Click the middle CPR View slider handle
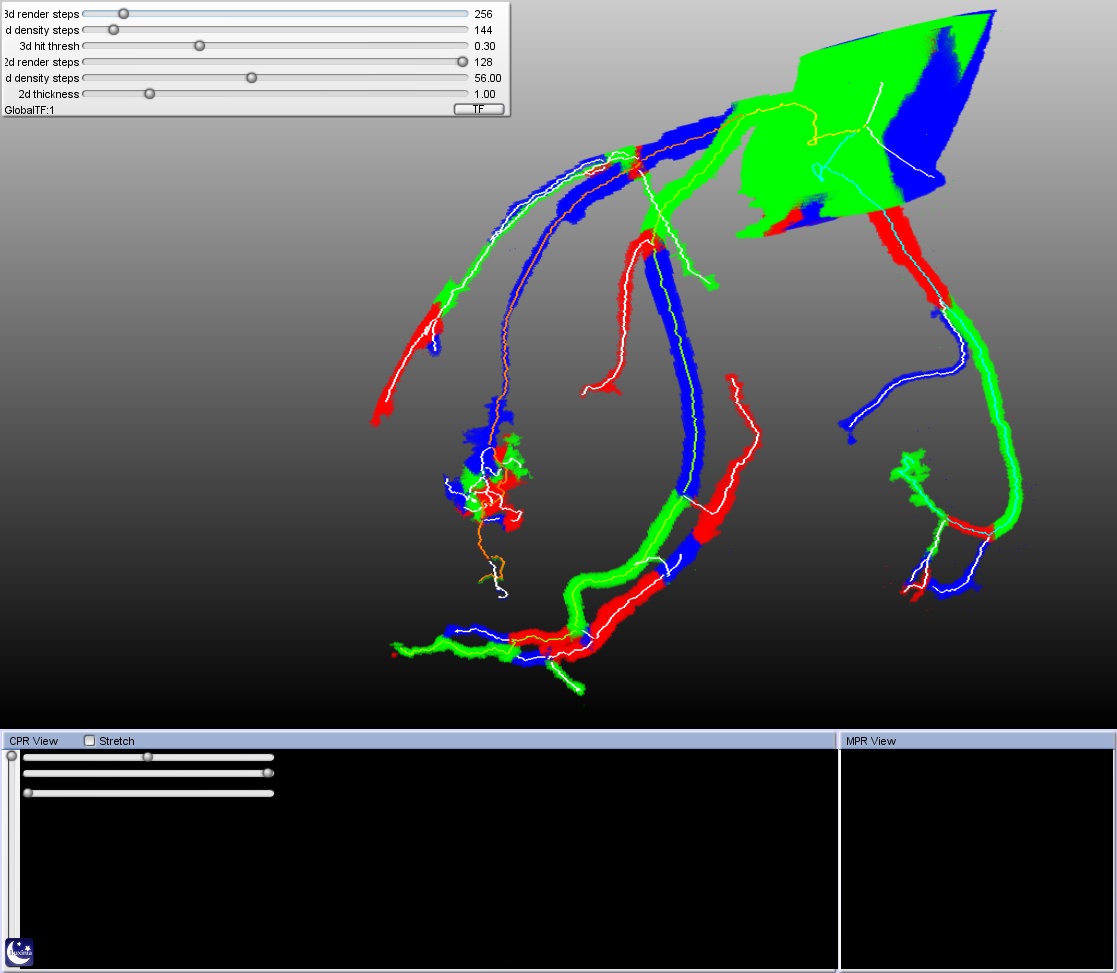 pos(268,773)
